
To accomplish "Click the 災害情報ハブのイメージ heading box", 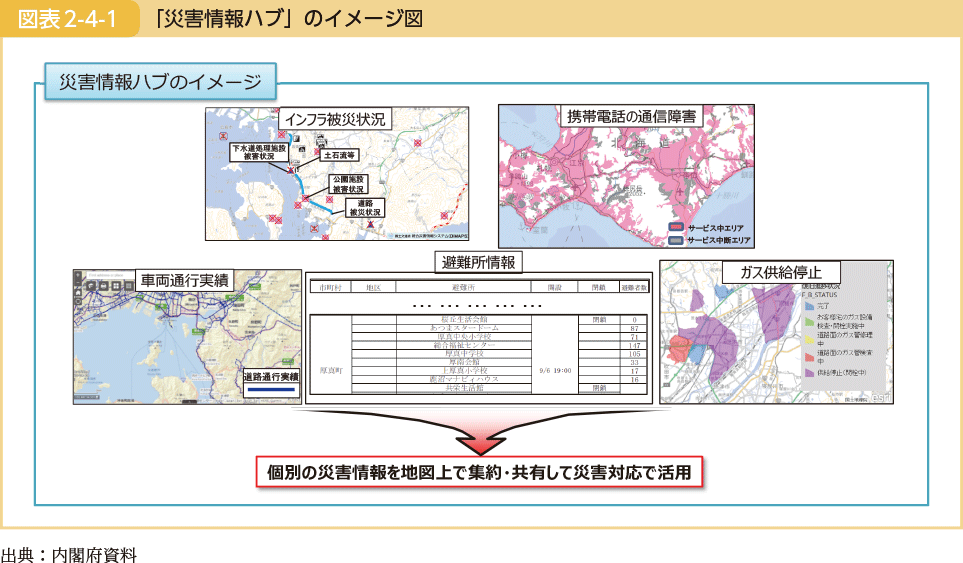I will tap(160, 82).
